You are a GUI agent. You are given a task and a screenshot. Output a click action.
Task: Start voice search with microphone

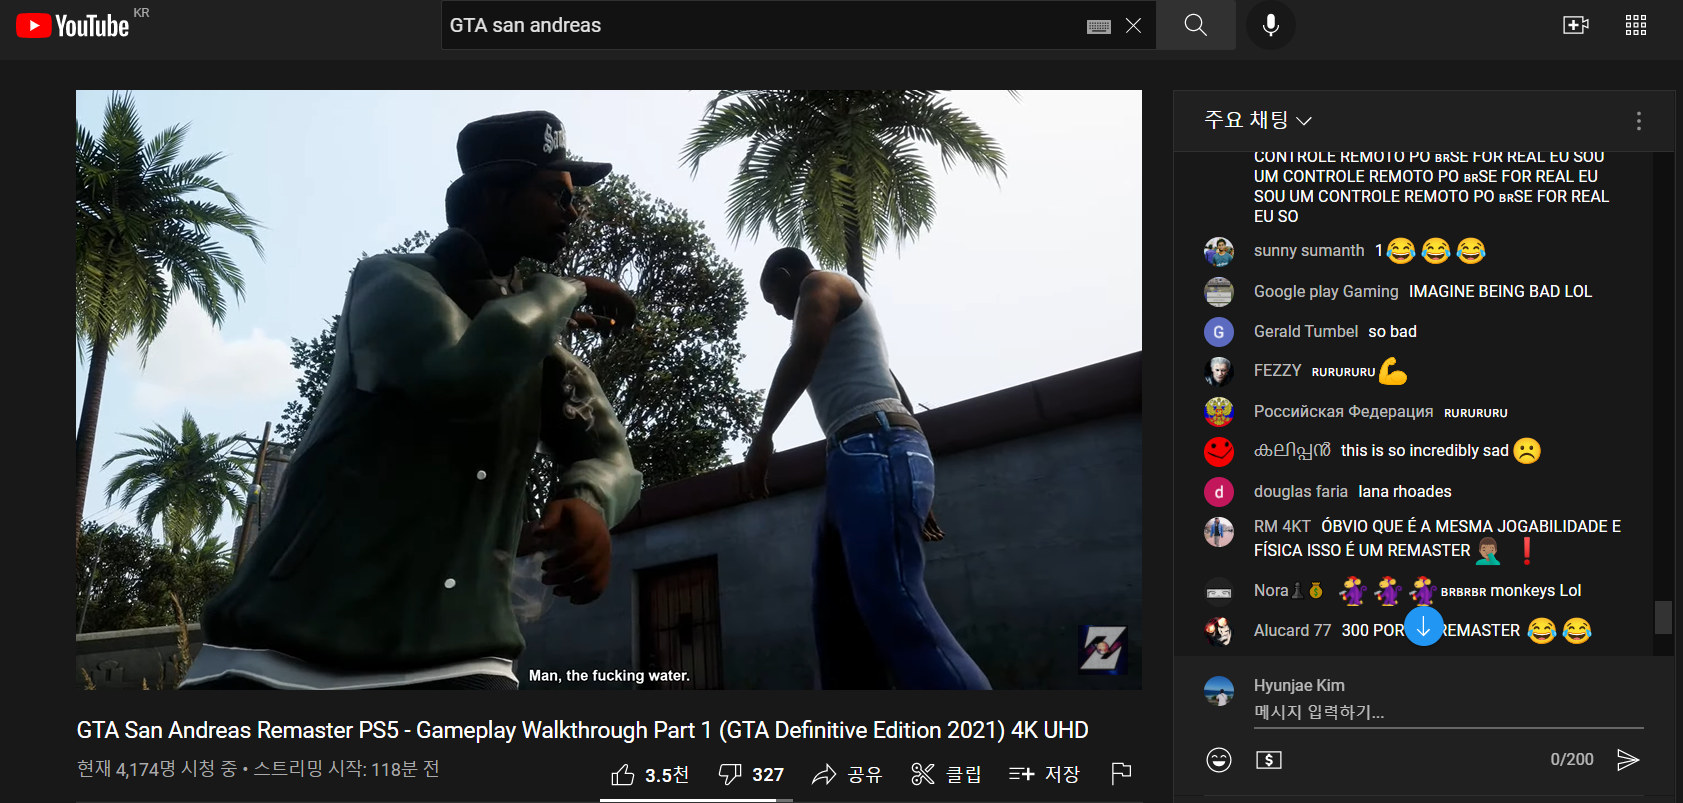(1271, 25)
